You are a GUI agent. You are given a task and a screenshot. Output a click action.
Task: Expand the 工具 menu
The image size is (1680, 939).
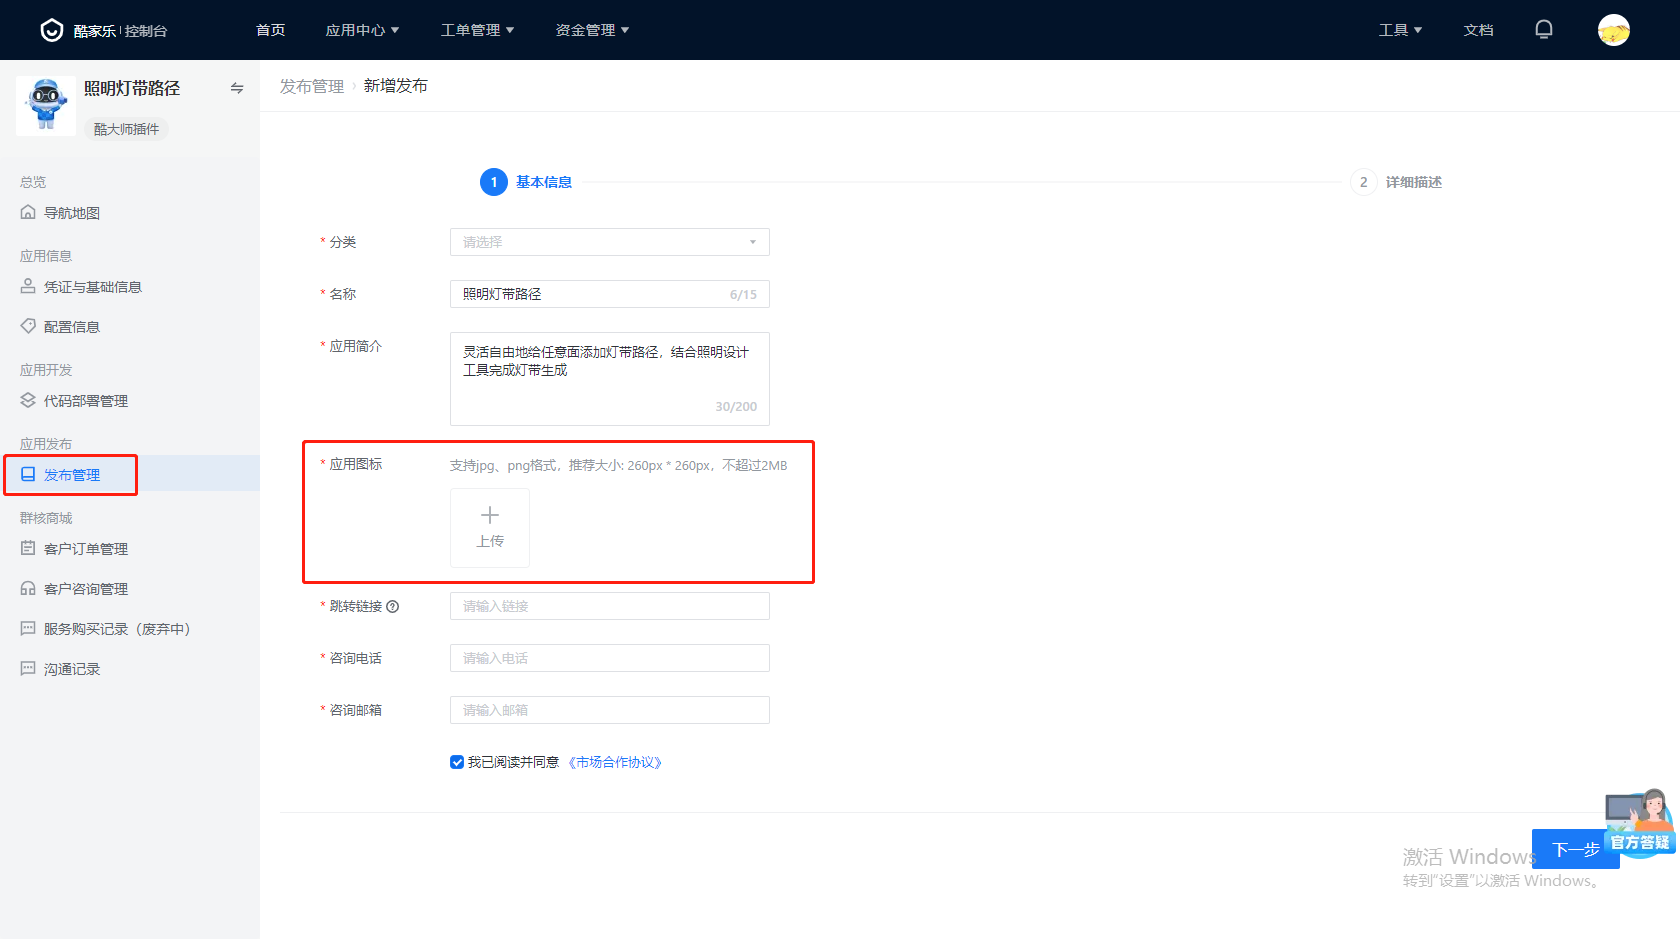coord(1400,30)
